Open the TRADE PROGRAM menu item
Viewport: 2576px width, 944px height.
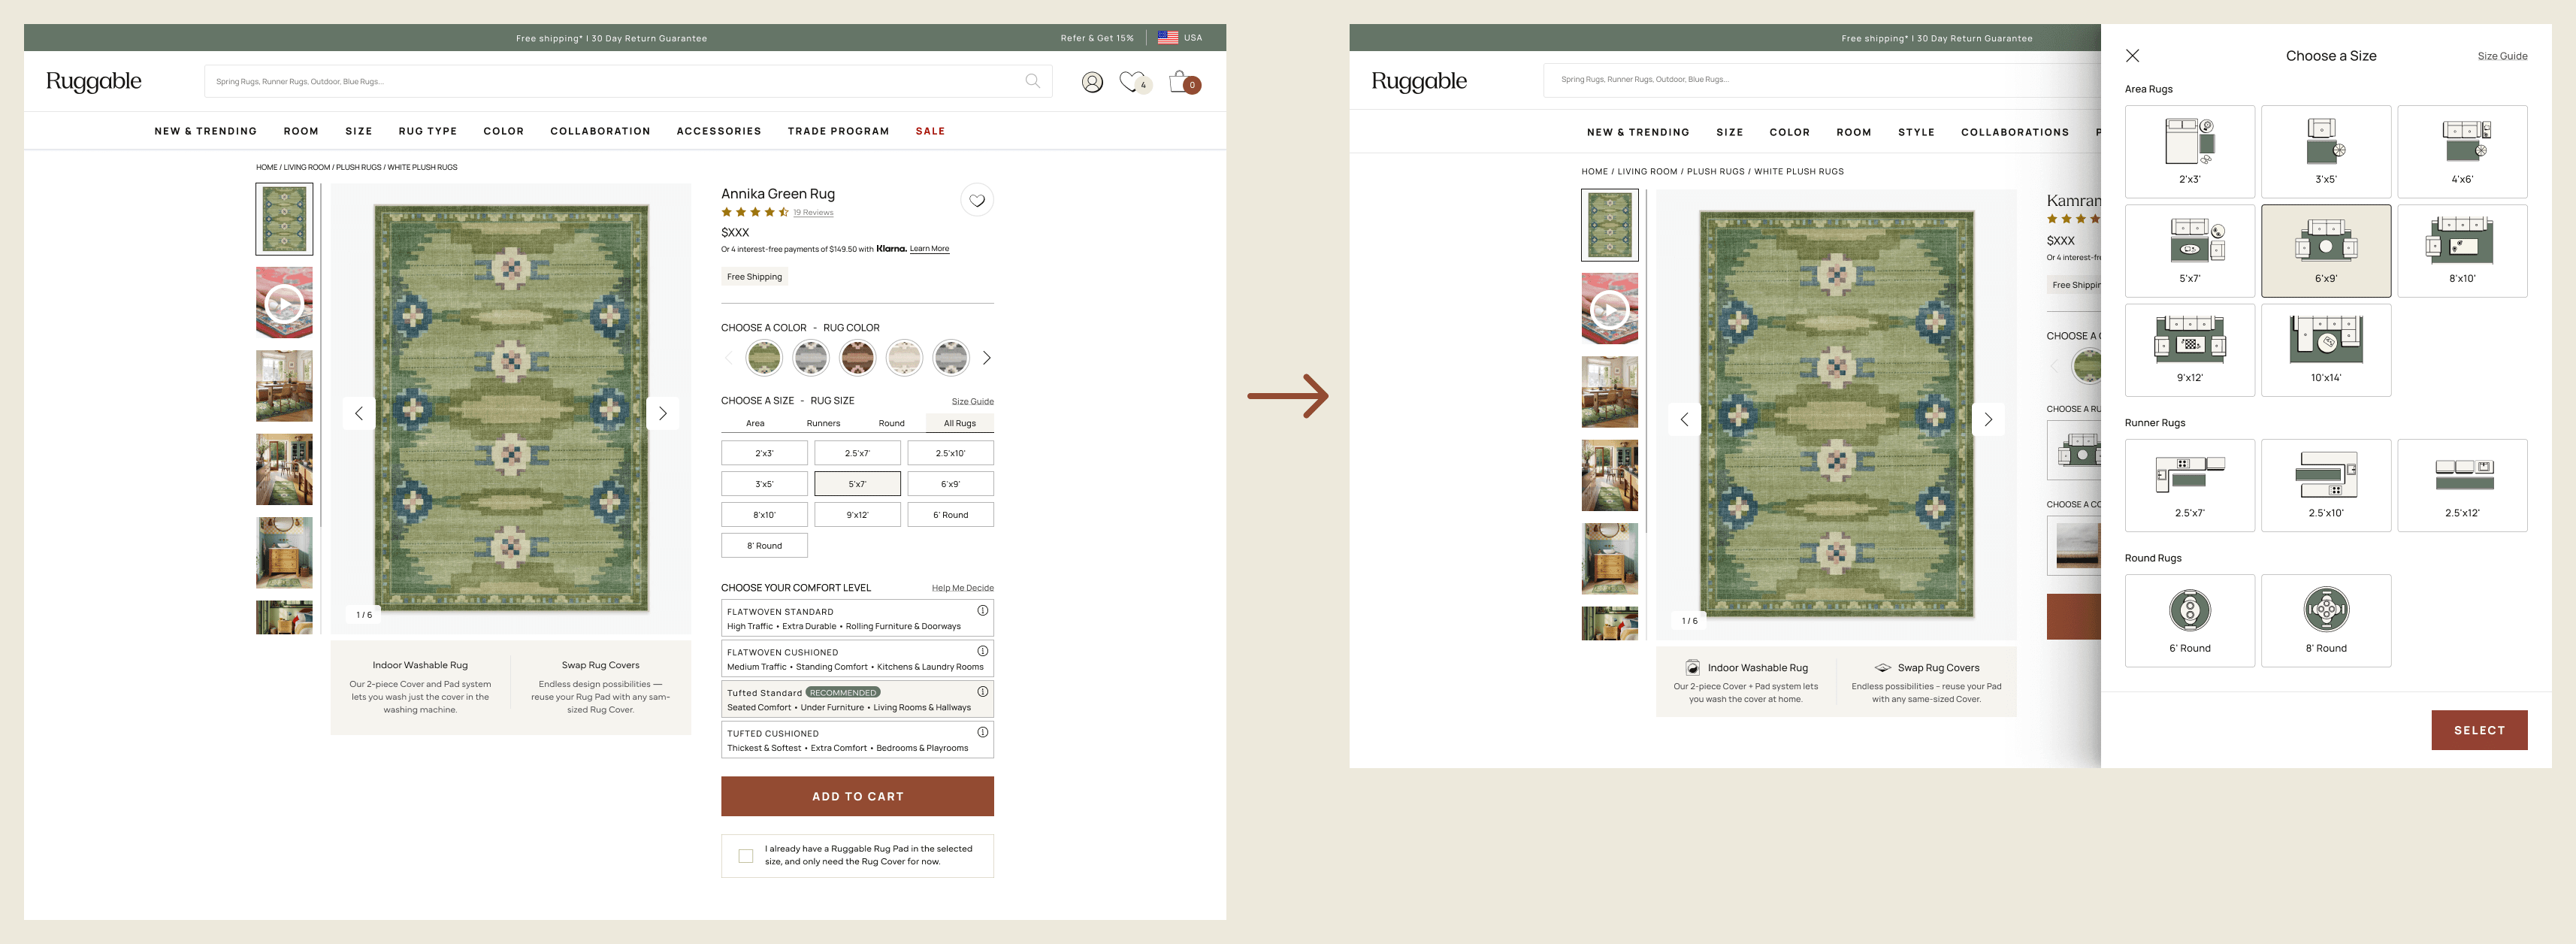pyautogui.click(x=838, y=131)
